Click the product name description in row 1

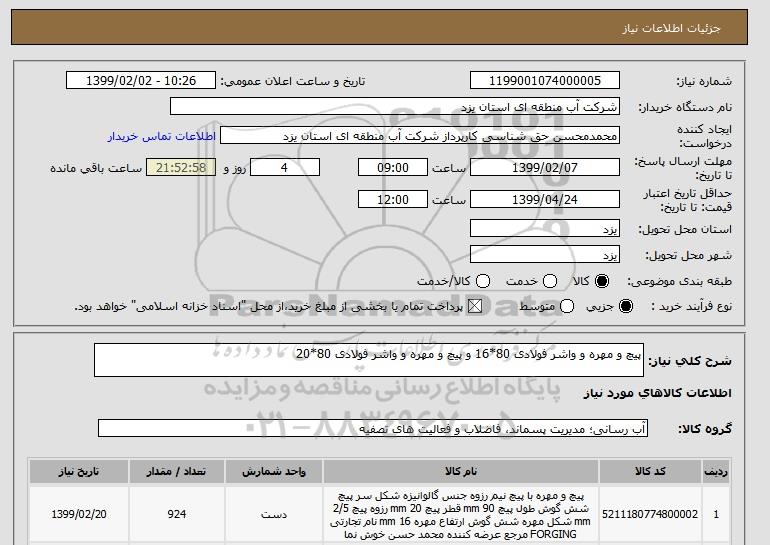coord(461,515)
